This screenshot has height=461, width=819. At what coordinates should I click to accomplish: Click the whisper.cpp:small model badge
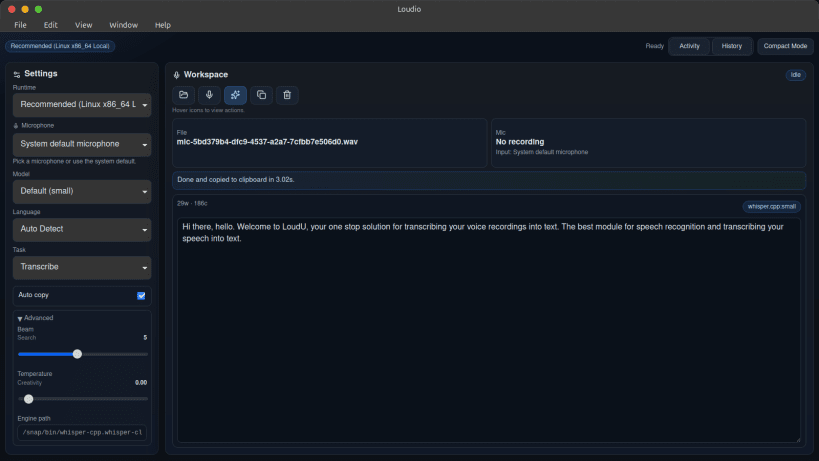pyautogui.click(x=771, y=207)
